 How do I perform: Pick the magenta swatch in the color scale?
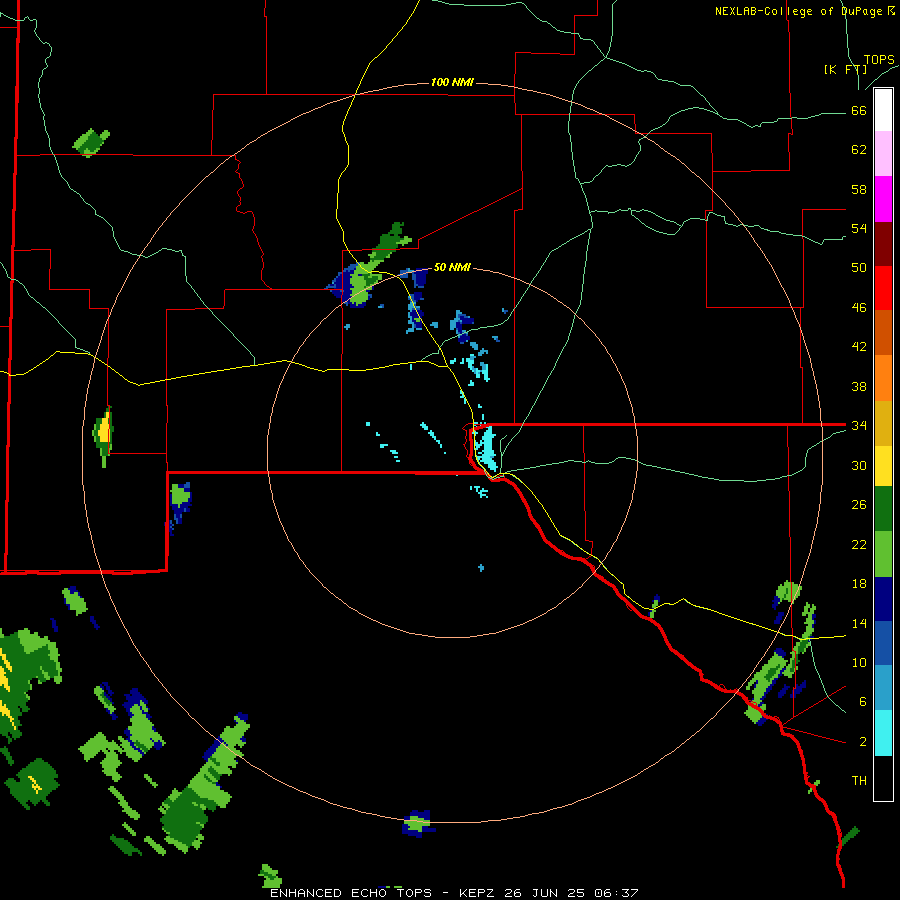click(x=883, y=199)
